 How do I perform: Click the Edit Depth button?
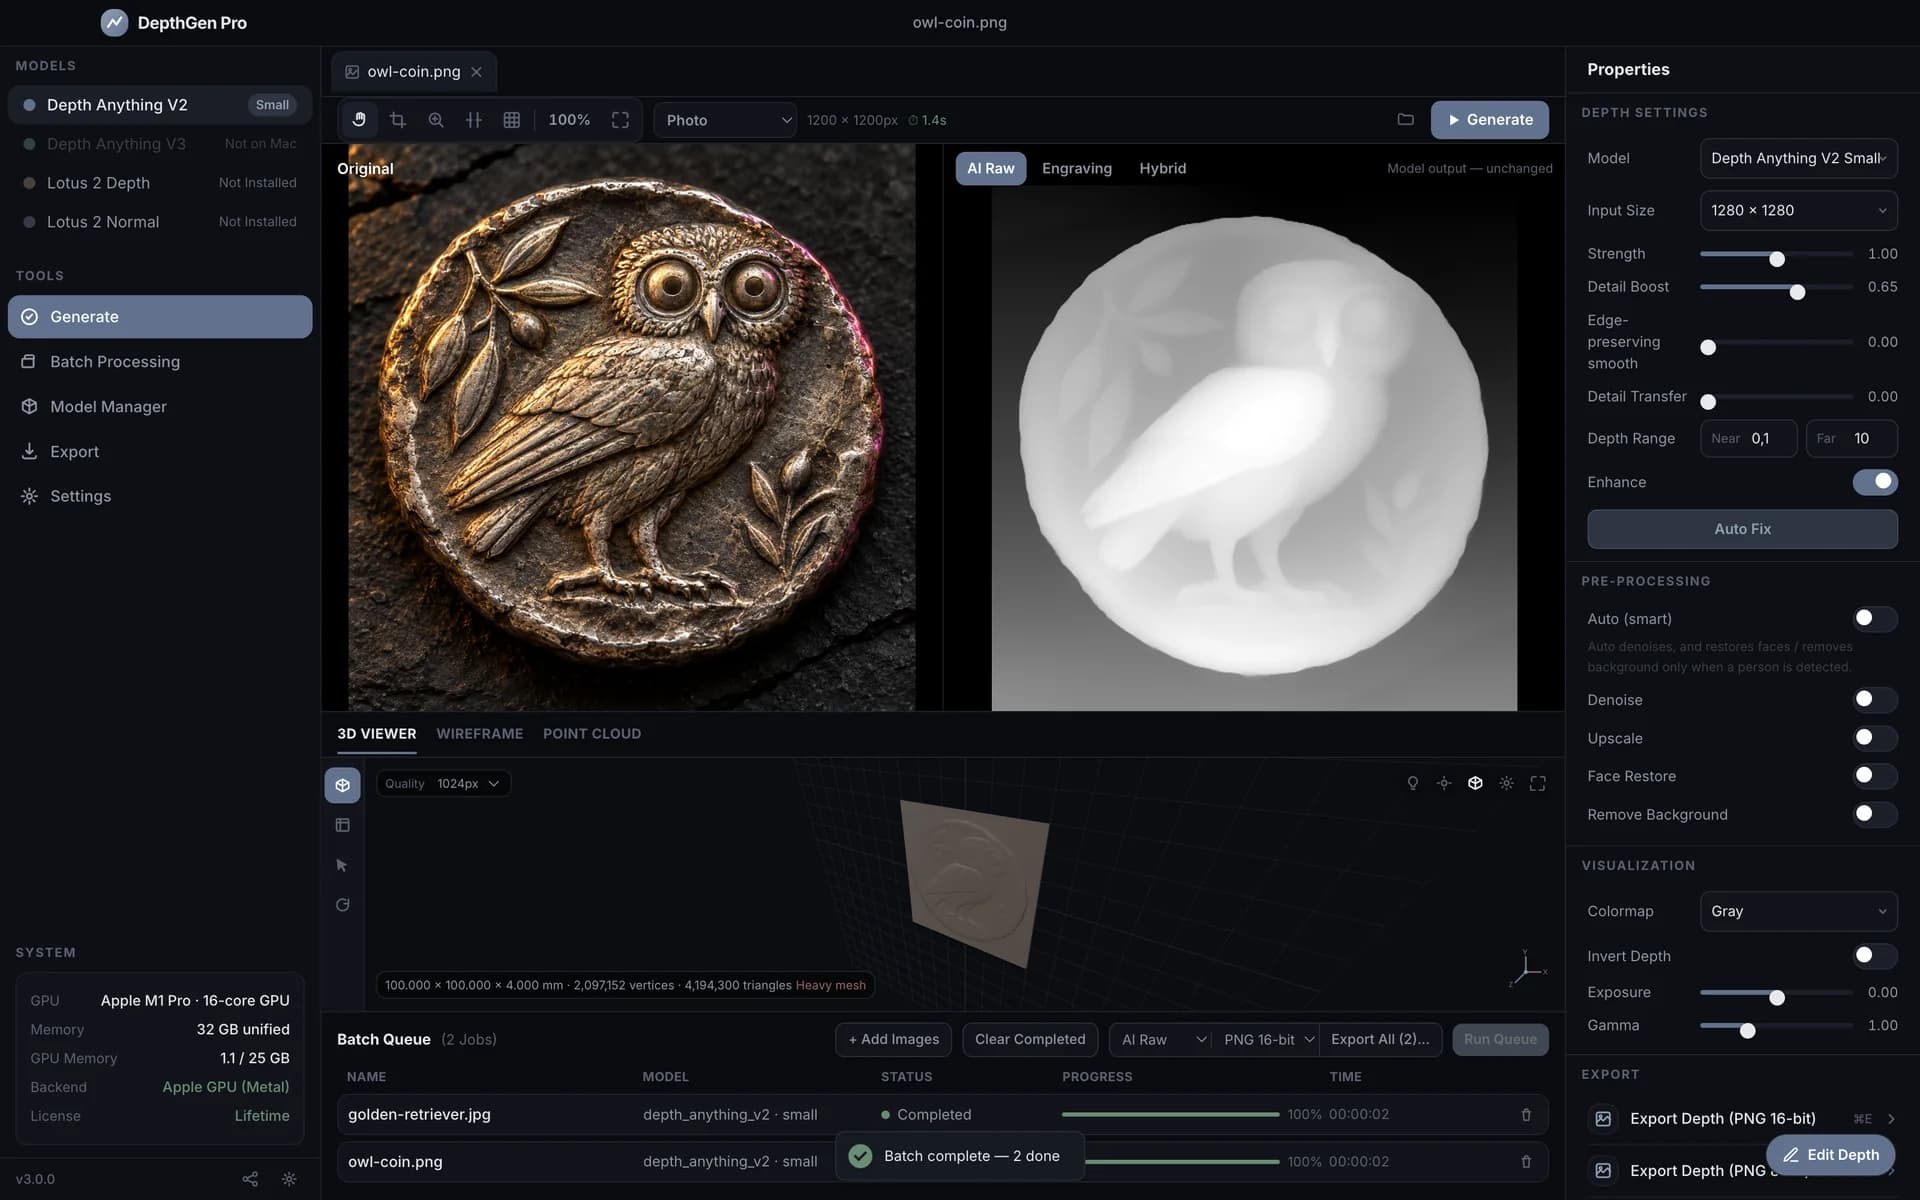[1830, 1155]
